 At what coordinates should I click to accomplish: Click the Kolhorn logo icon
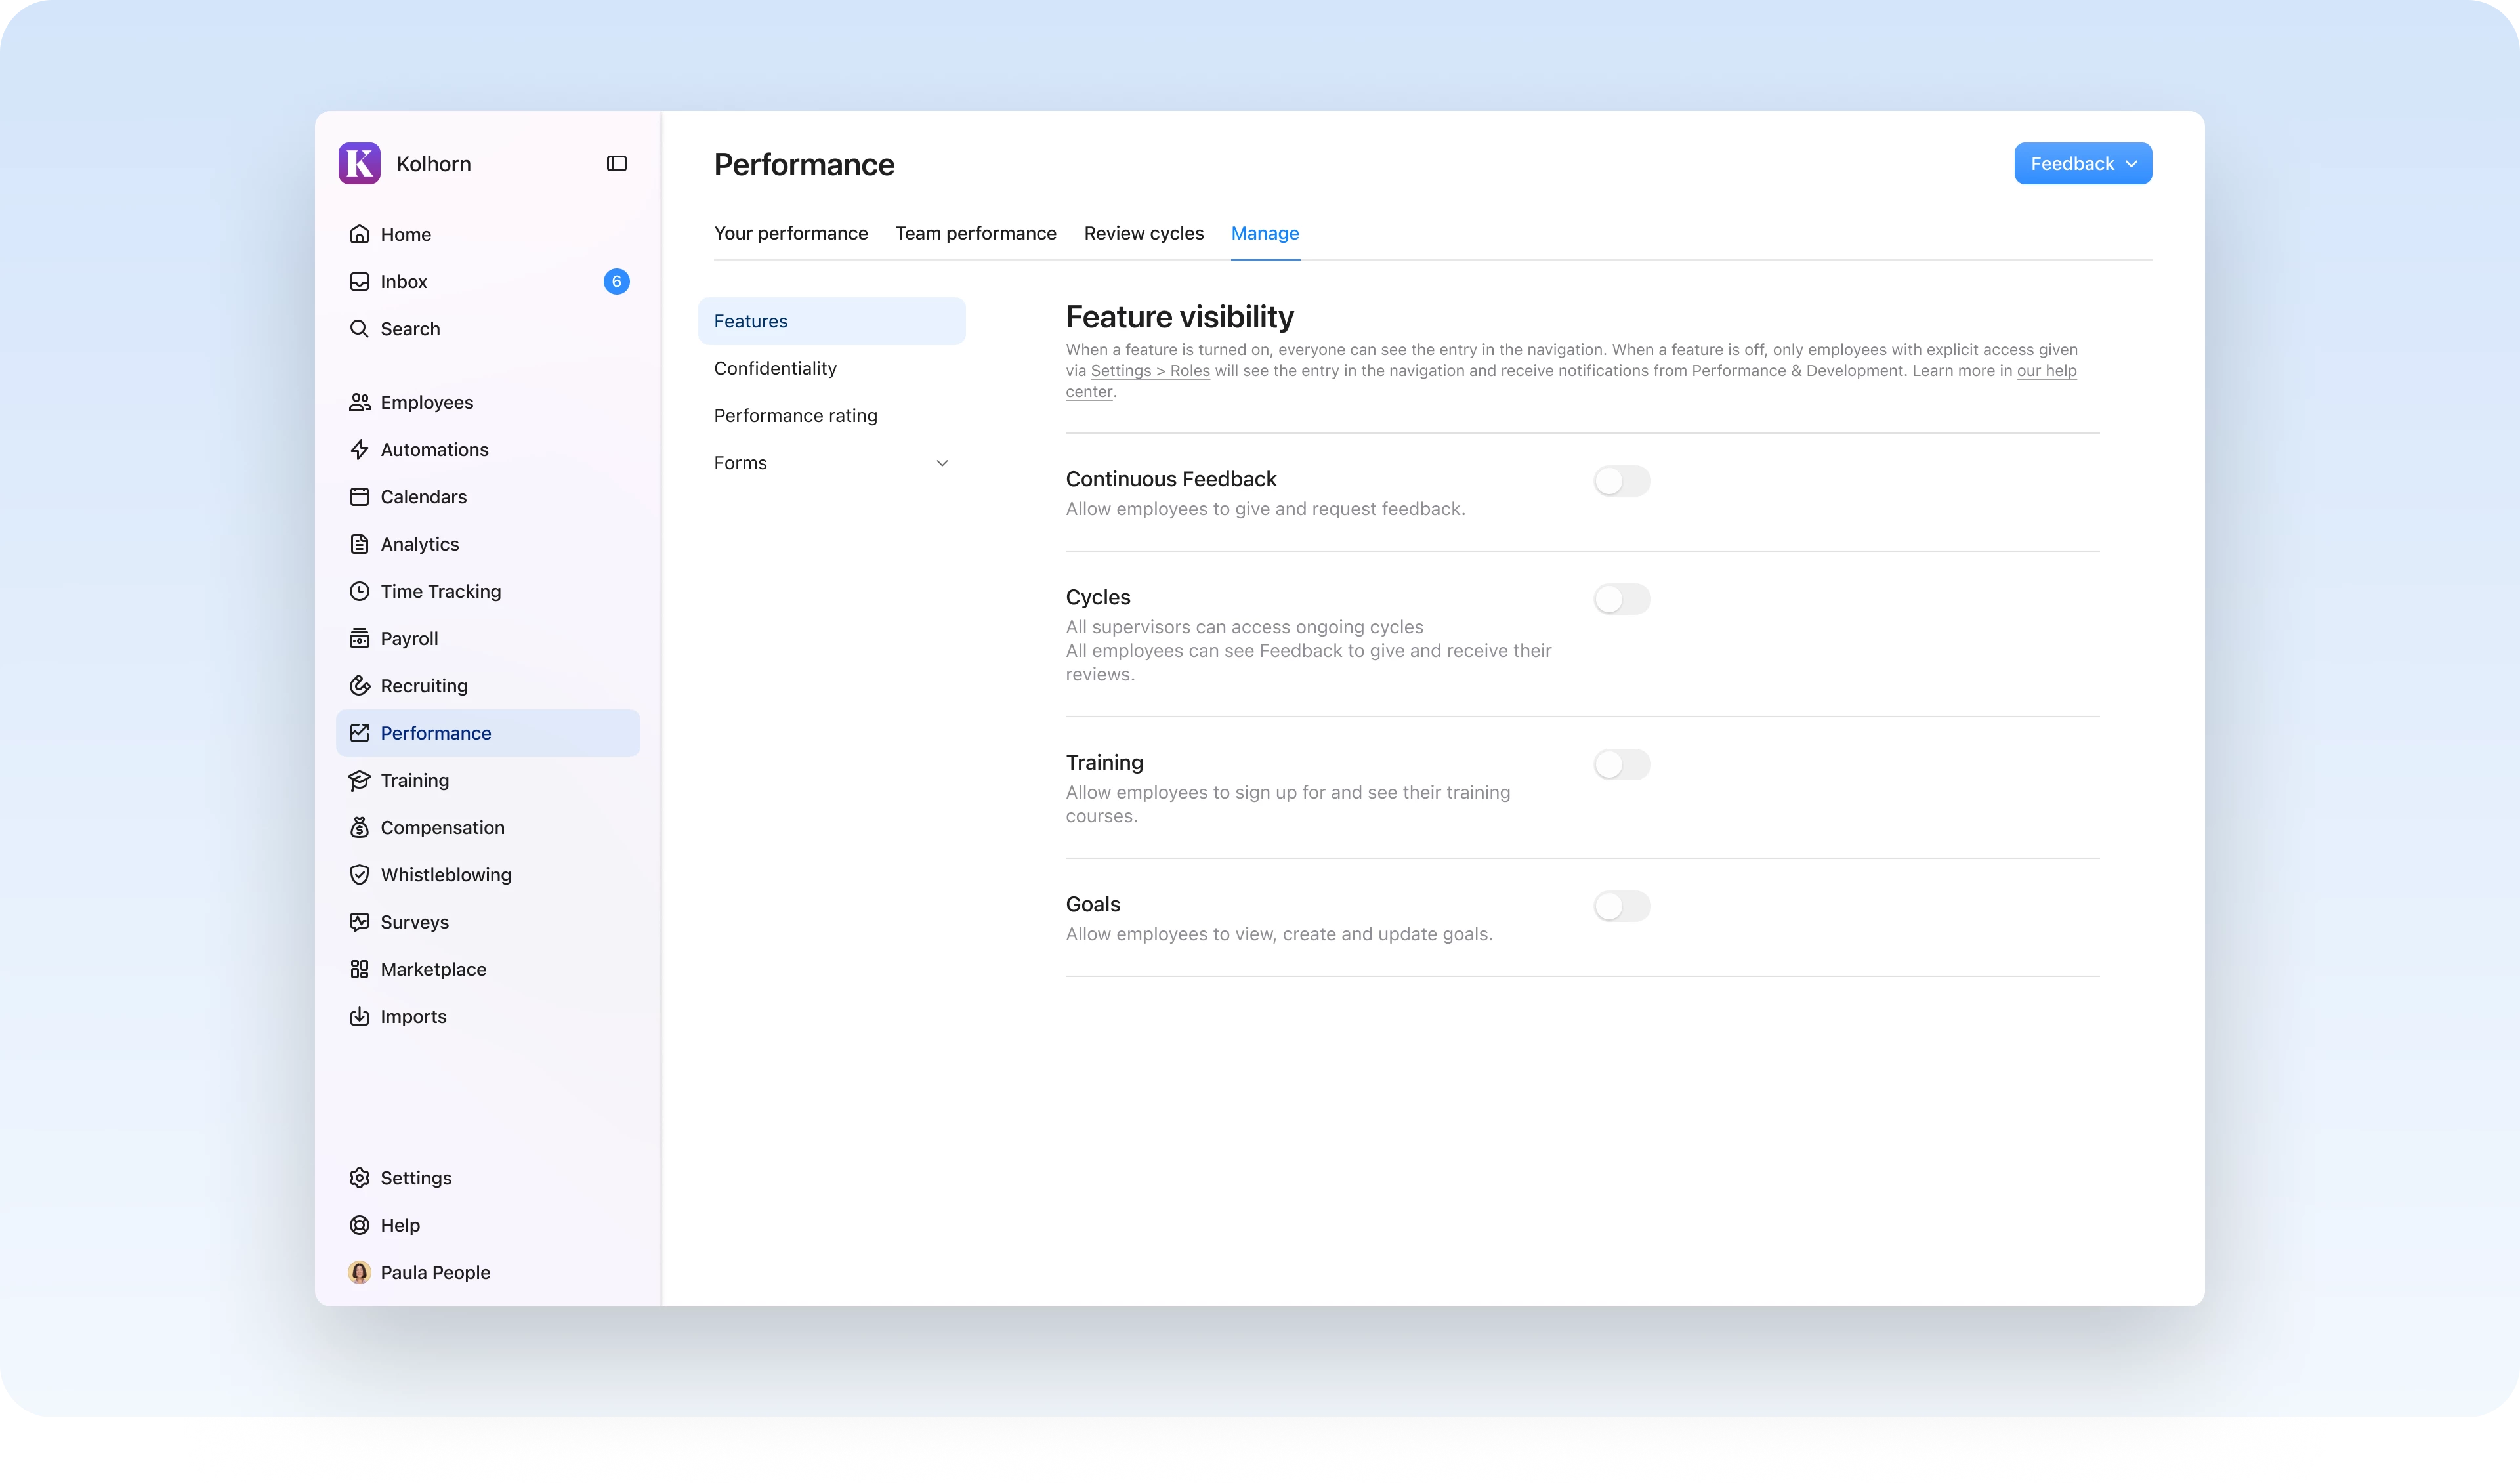(x=359, y=164)
